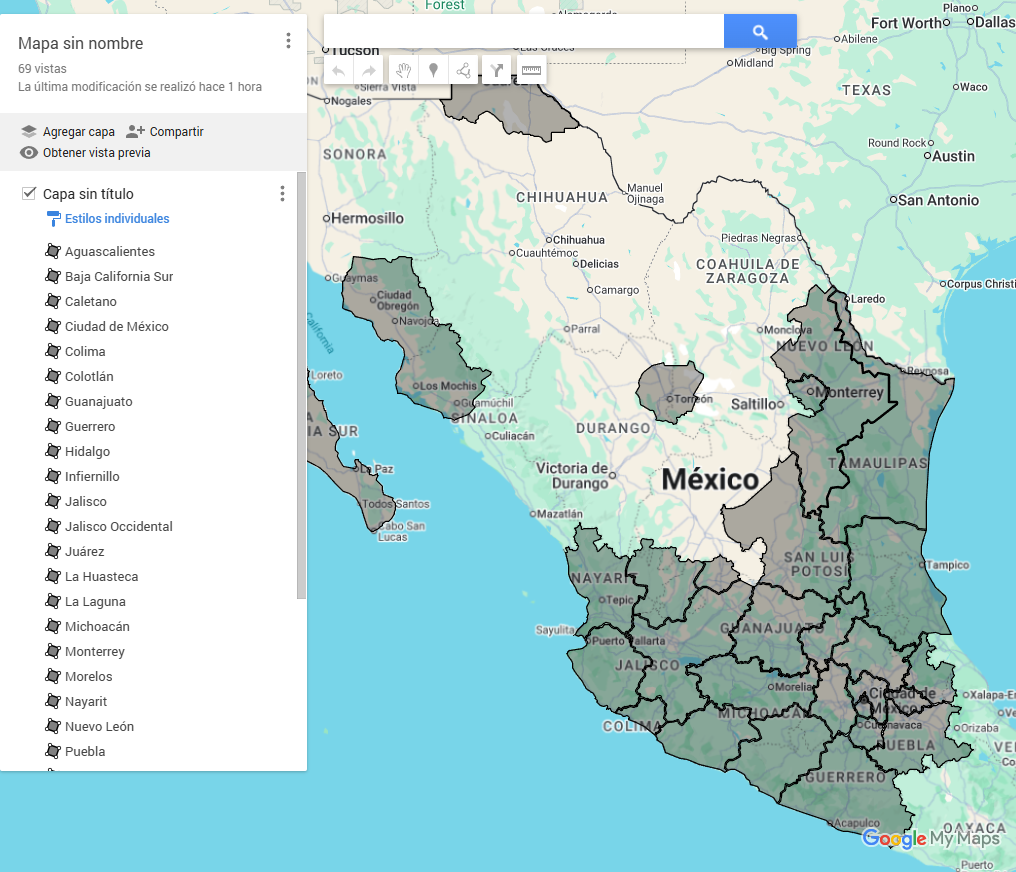Click the last modification time text
The width and height of the screenshot is (1016, 872).
[140, 87]
